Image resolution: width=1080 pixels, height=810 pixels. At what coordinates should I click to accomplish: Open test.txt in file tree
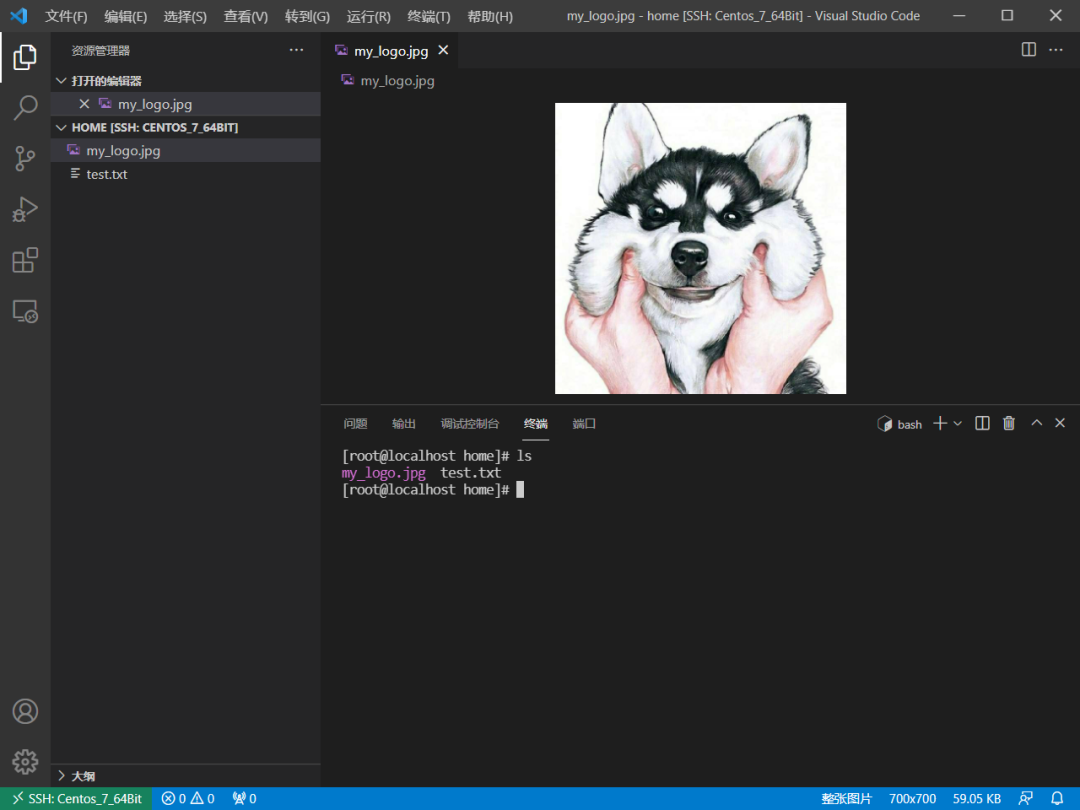coord(186,174)
